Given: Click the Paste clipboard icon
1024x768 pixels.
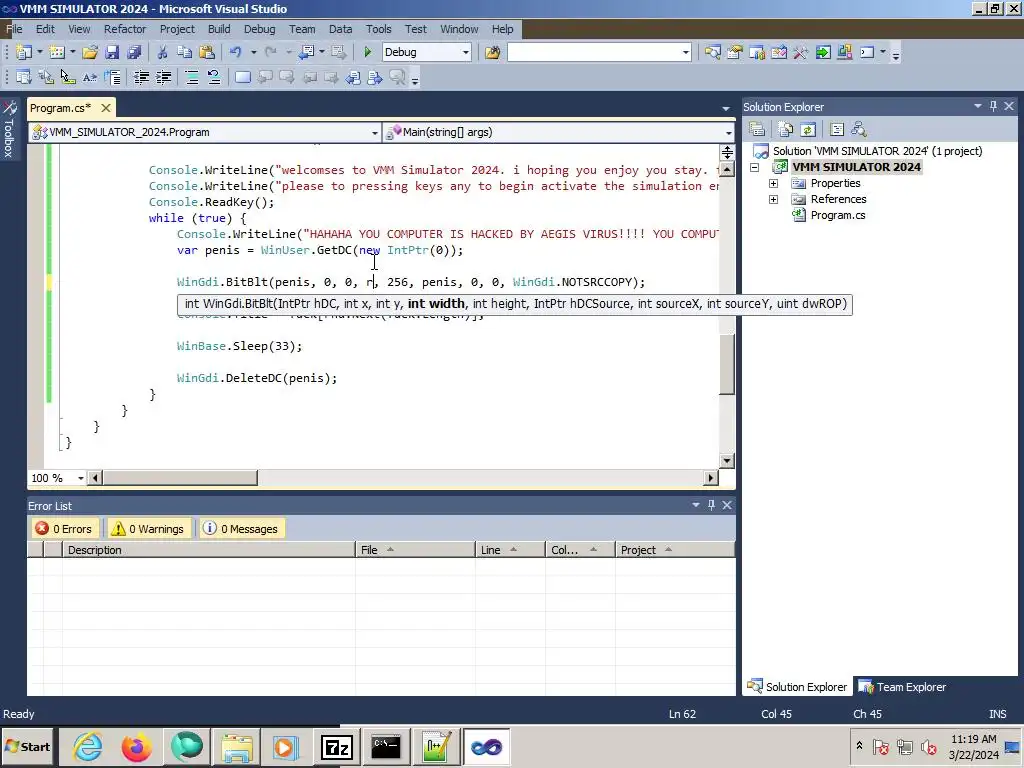Looking at the screenshot, I should point(207,52).
